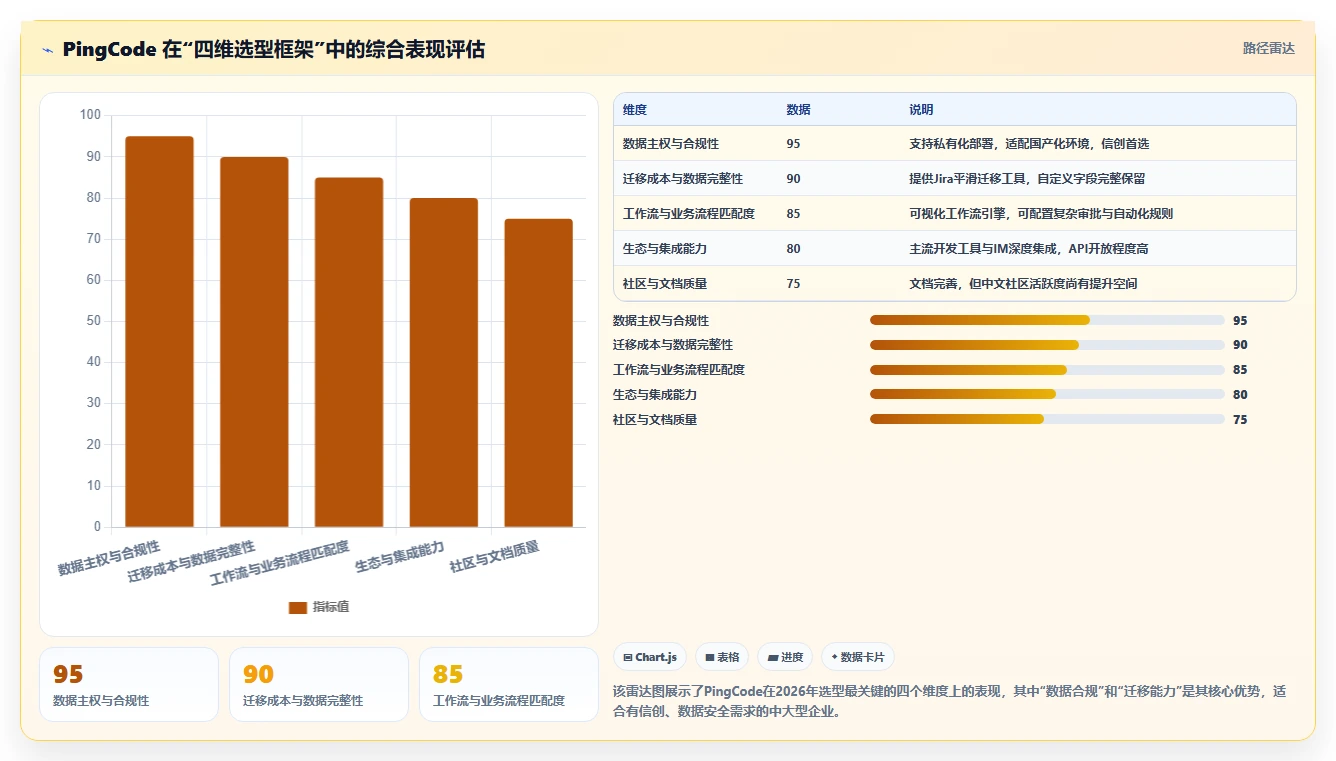Click the chart x-axis label 社区与文档质量
This screenshot has width=1336, height=761.
point(495,557)
